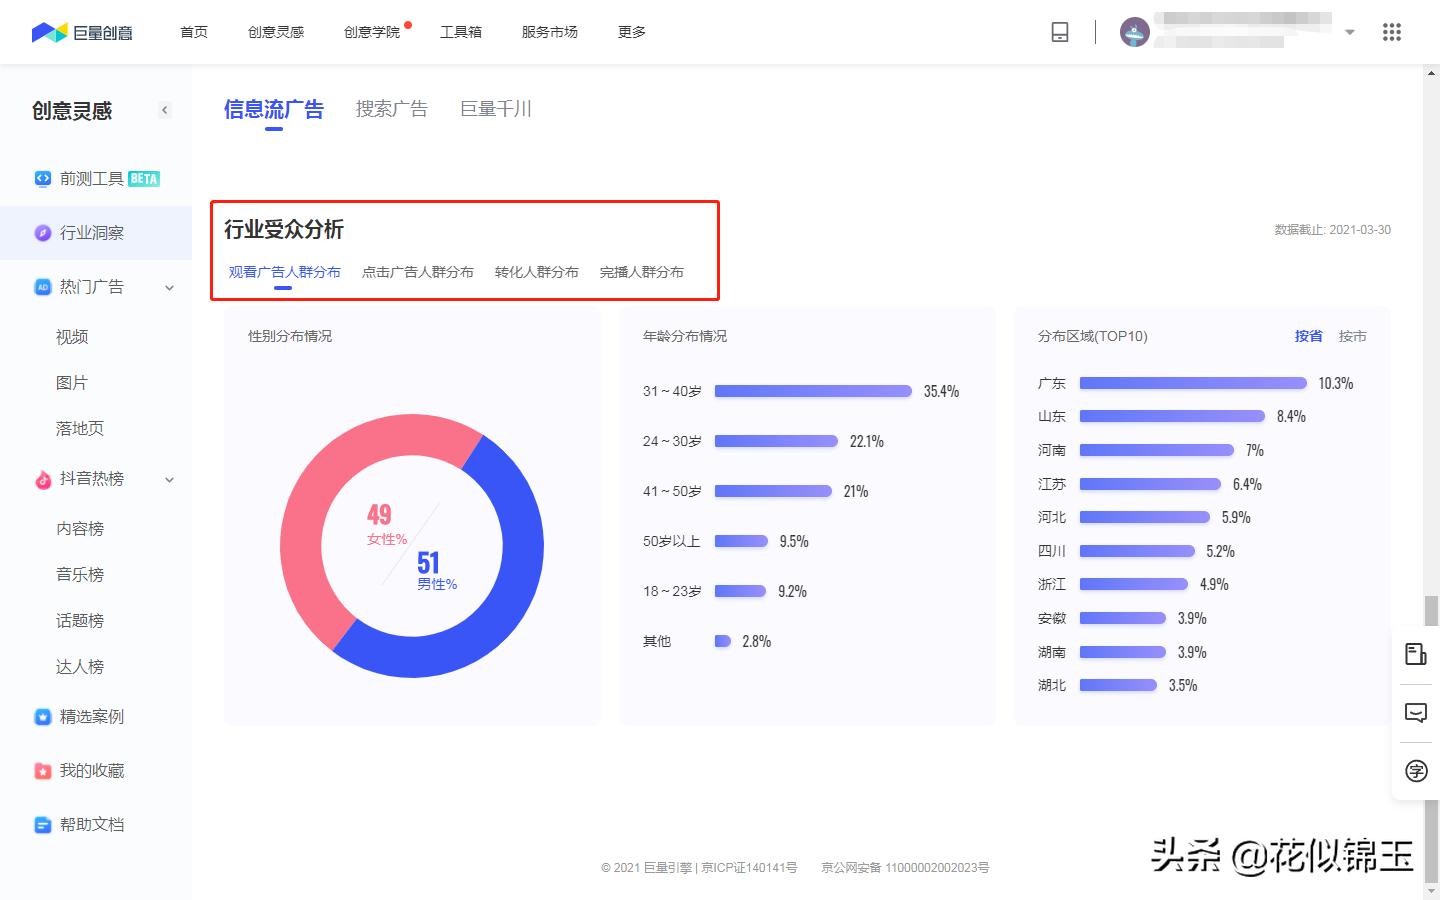
Task: Switch region view to 按市
Action: tap(1353, 336)
